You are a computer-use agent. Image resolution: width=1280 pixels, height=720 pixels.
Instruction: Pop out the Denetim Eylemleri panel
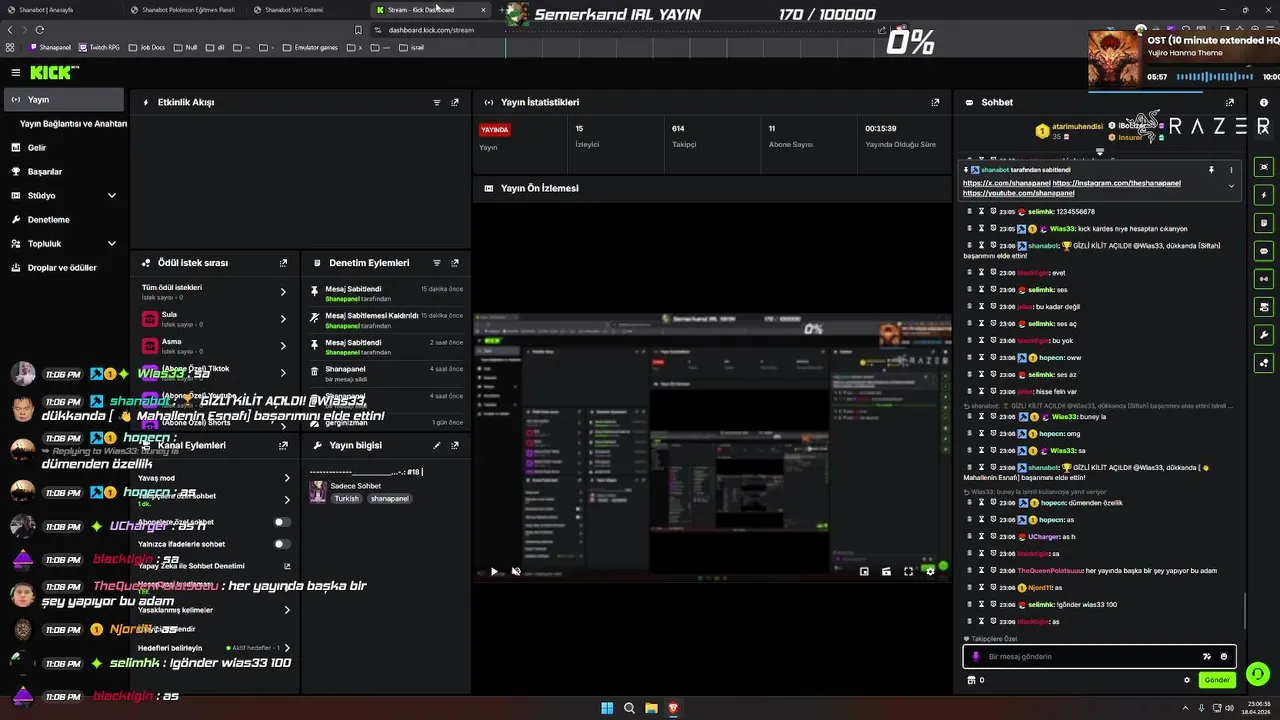(455, 263)
